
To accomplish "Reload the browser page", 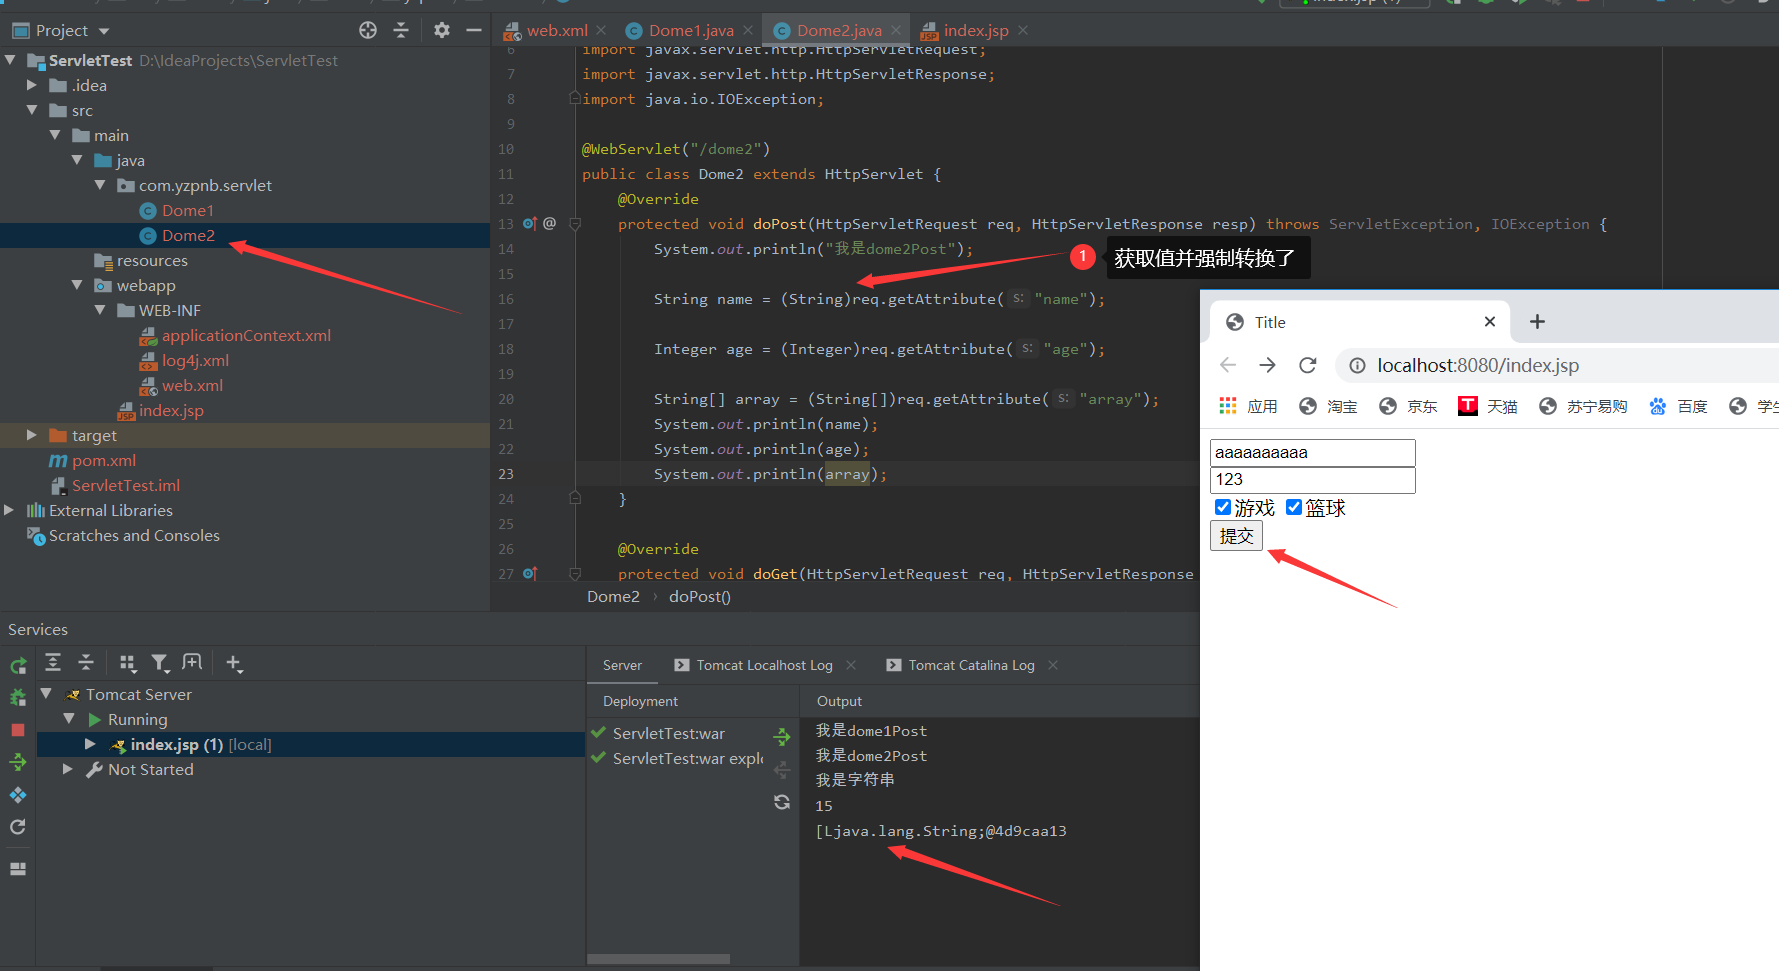I will 1307,365.
